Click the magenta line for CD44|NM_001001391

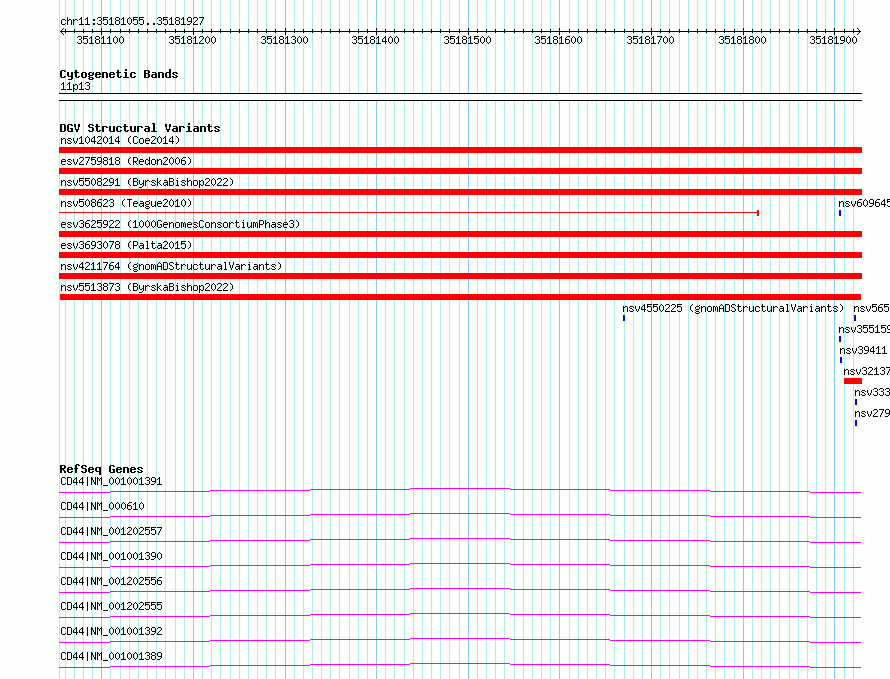[460, 491]
